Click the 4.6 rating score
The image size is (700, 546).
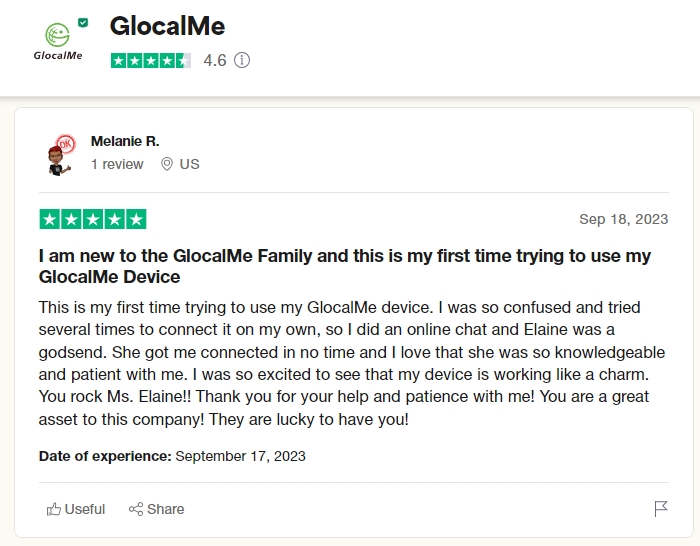215,60
